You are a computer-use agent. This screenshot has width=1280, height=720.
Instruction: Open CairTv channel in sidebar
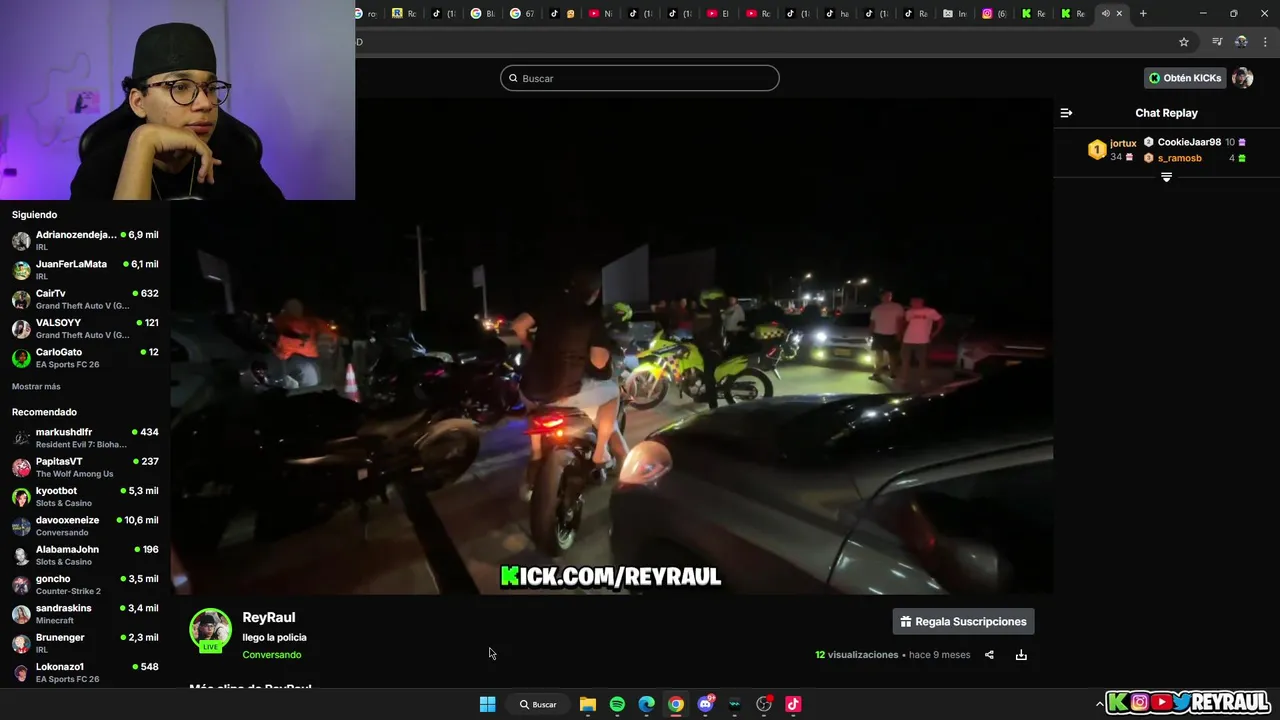click(85, 299)
